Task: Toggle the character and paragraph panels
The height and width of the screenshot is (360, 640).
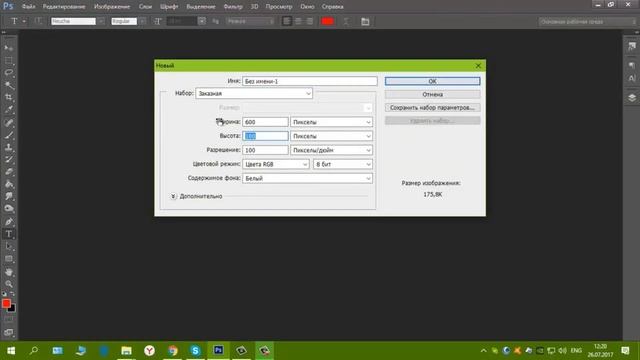Action: click(365, 21)
